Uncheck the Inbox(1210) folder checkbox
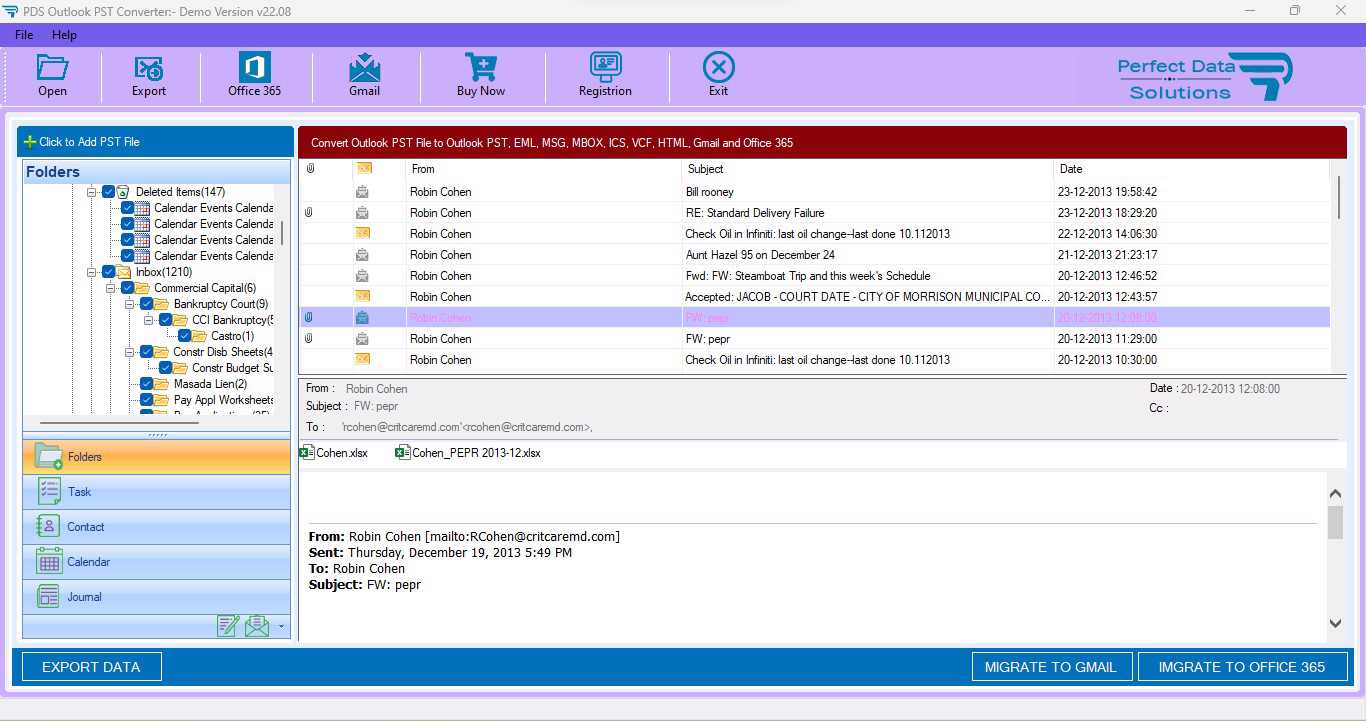The image size is (1366, 721). (x=108, y=272)
